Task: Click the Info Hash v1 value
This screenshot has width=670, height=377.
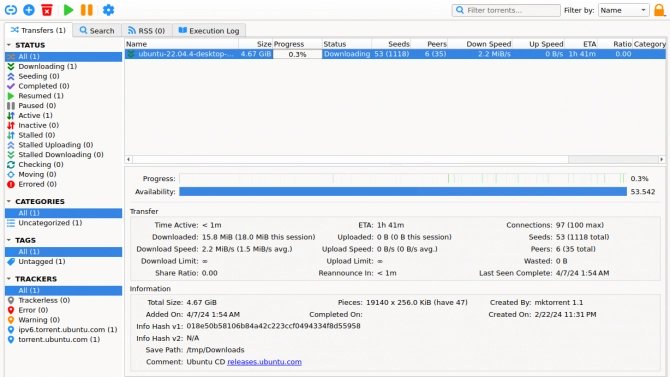Action: click(273, 326)
